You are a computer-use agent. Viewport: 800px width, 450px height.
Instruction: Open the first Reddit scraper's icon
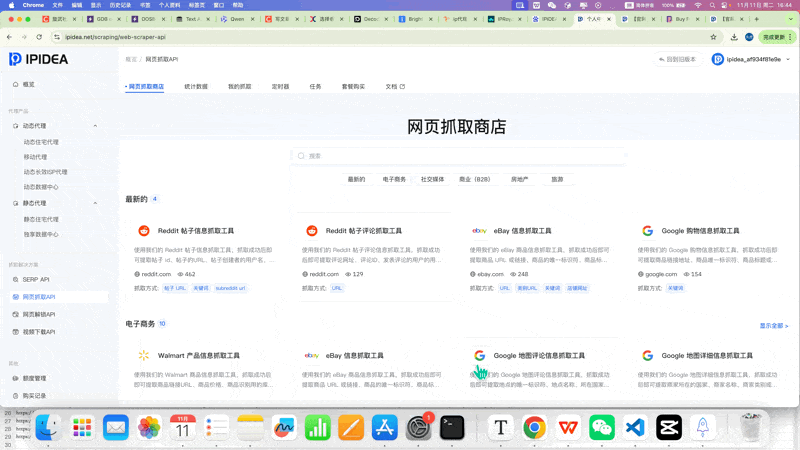pyautogui.click(x=144, y=231)
